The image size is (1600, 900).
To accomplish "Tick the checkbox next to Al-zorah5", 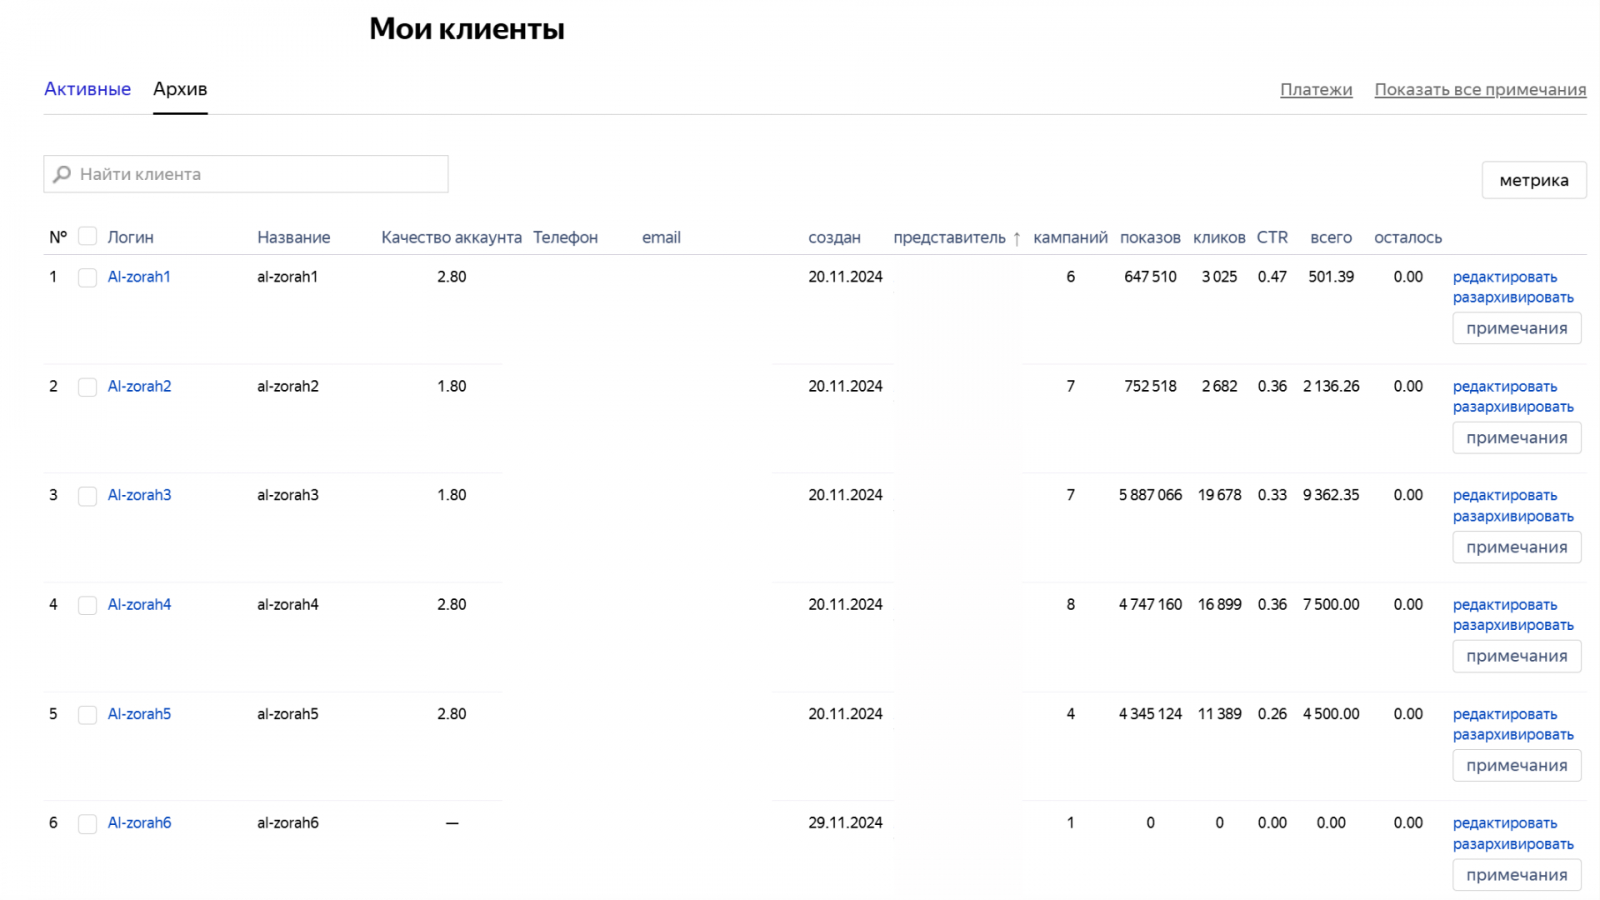I will click(88, 715).
